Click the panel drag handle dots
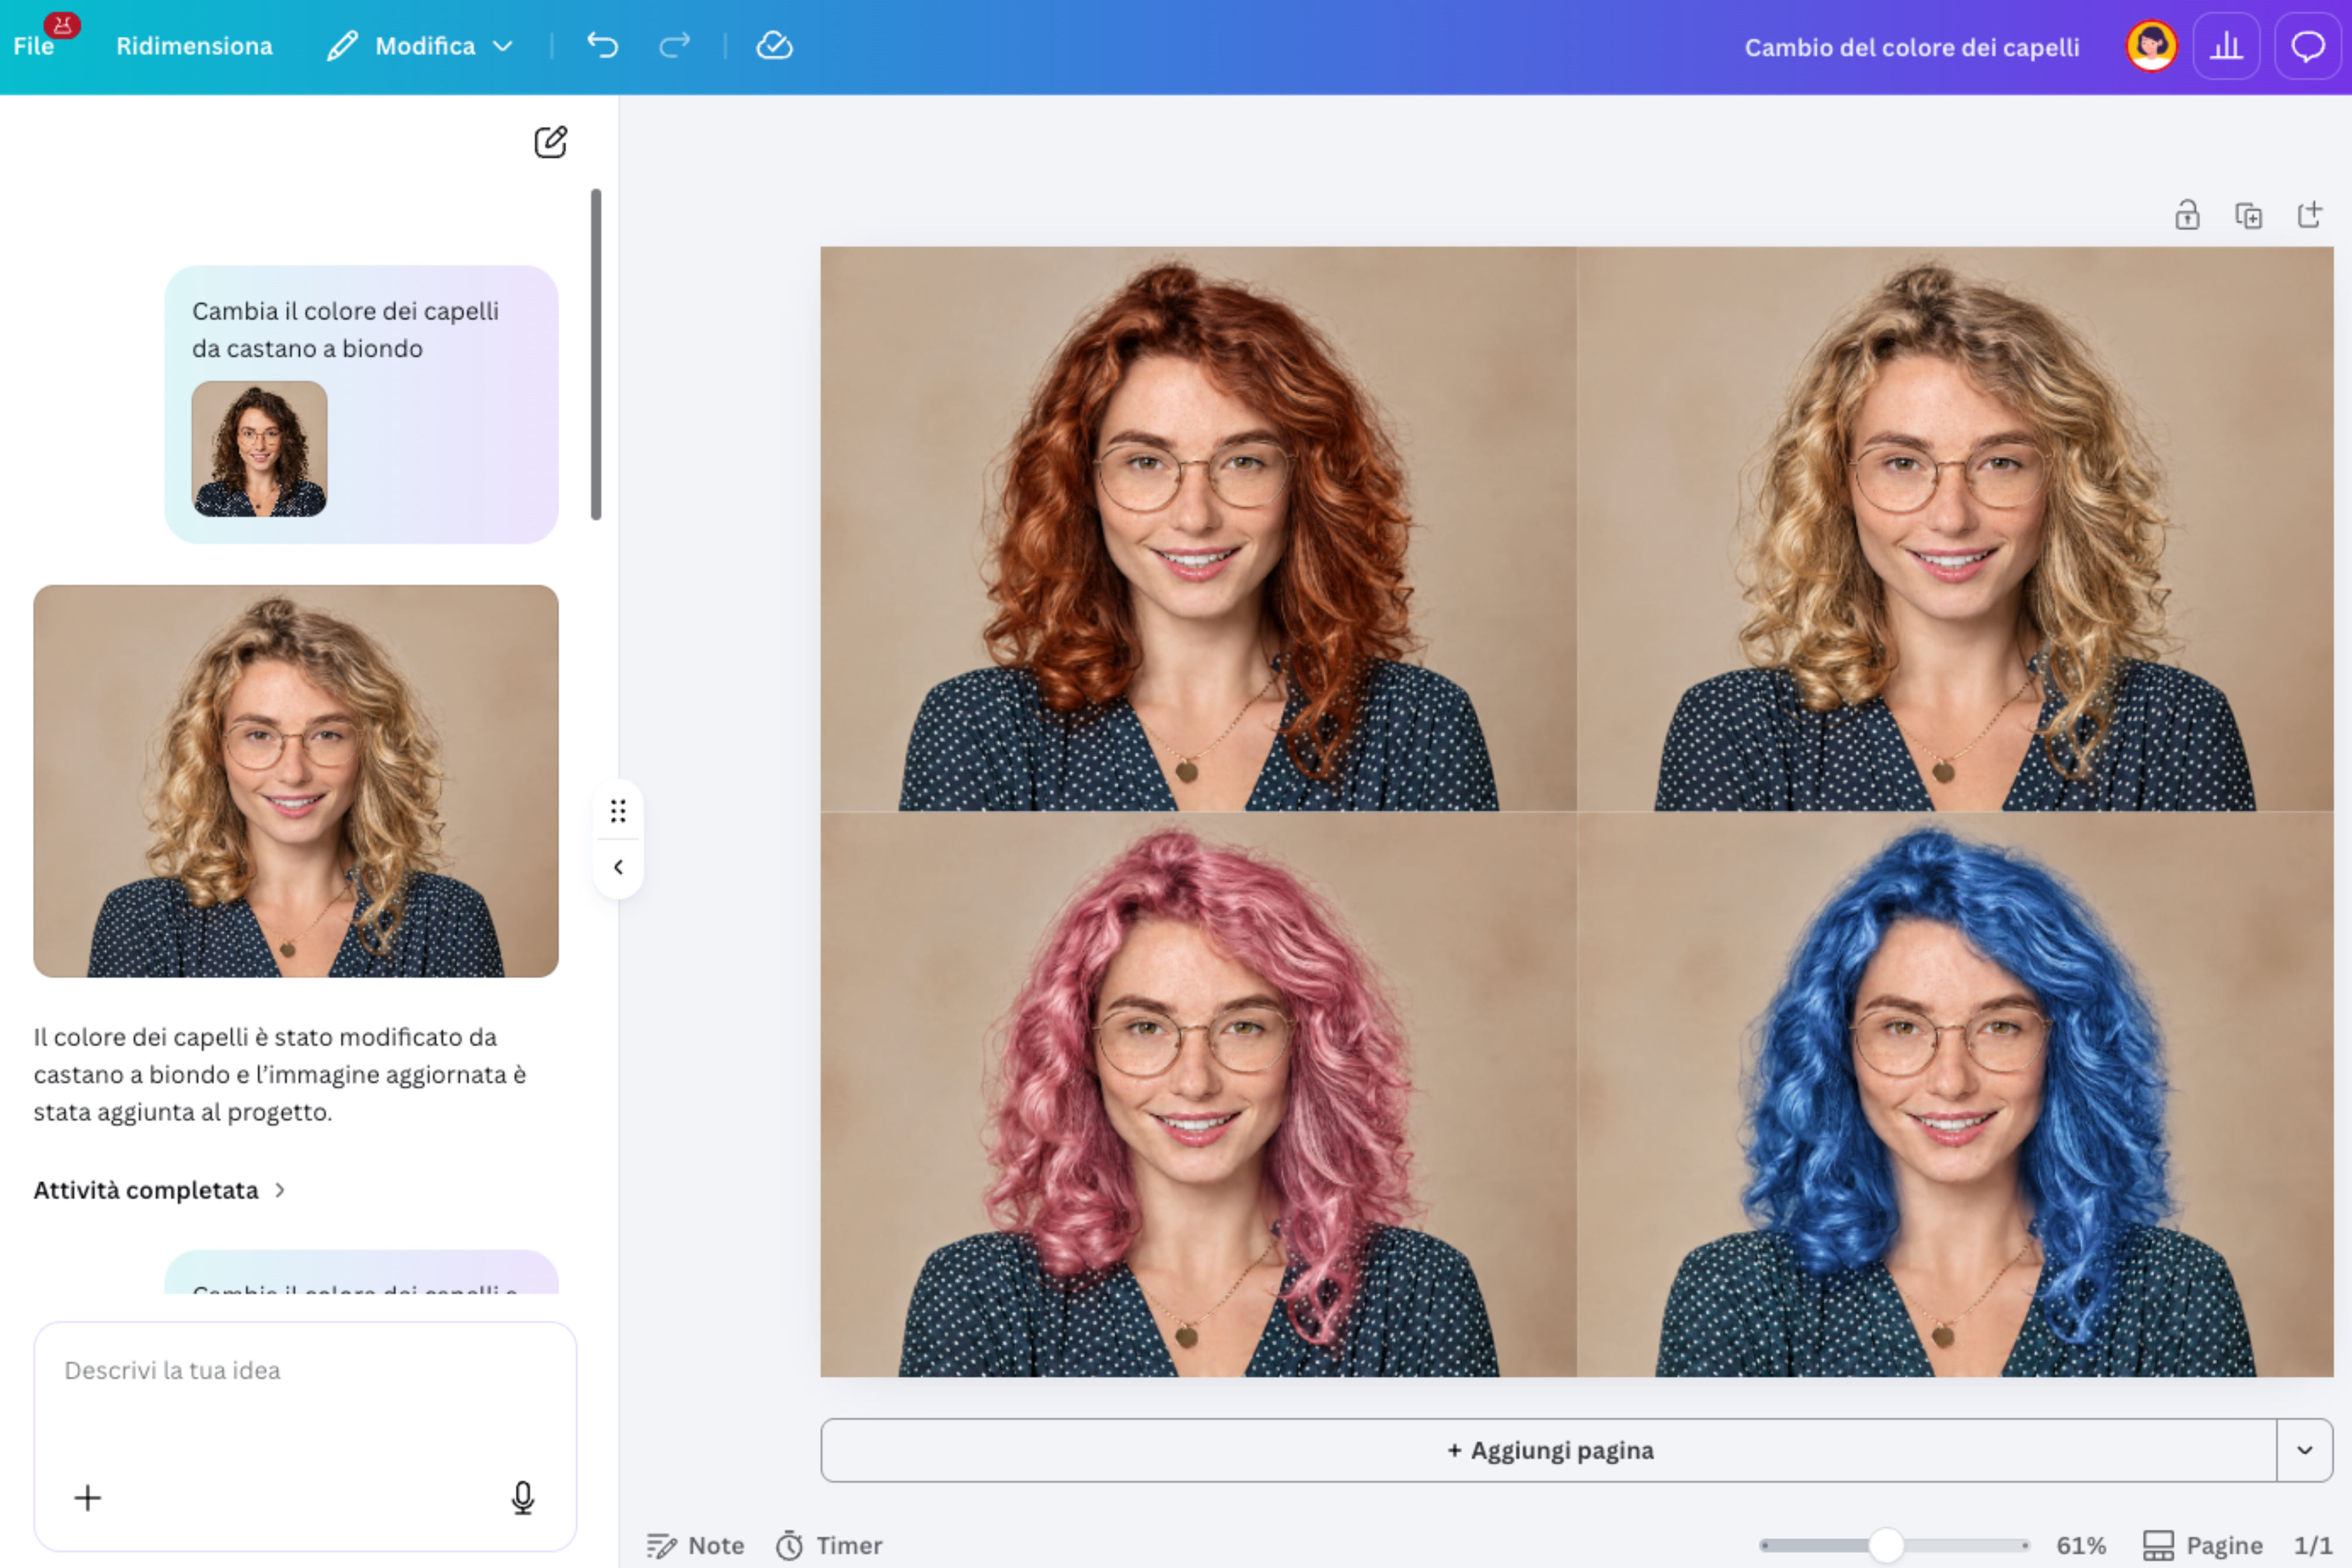This screenshot has width=2352, height=1568. [618, 811]
